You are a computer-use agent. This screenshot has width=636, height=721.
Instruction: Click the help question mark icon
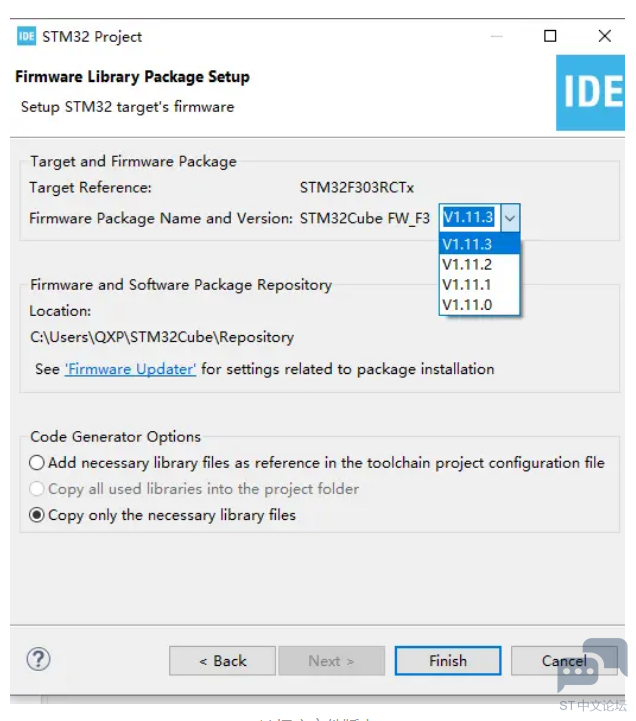(x=38, y=659)
